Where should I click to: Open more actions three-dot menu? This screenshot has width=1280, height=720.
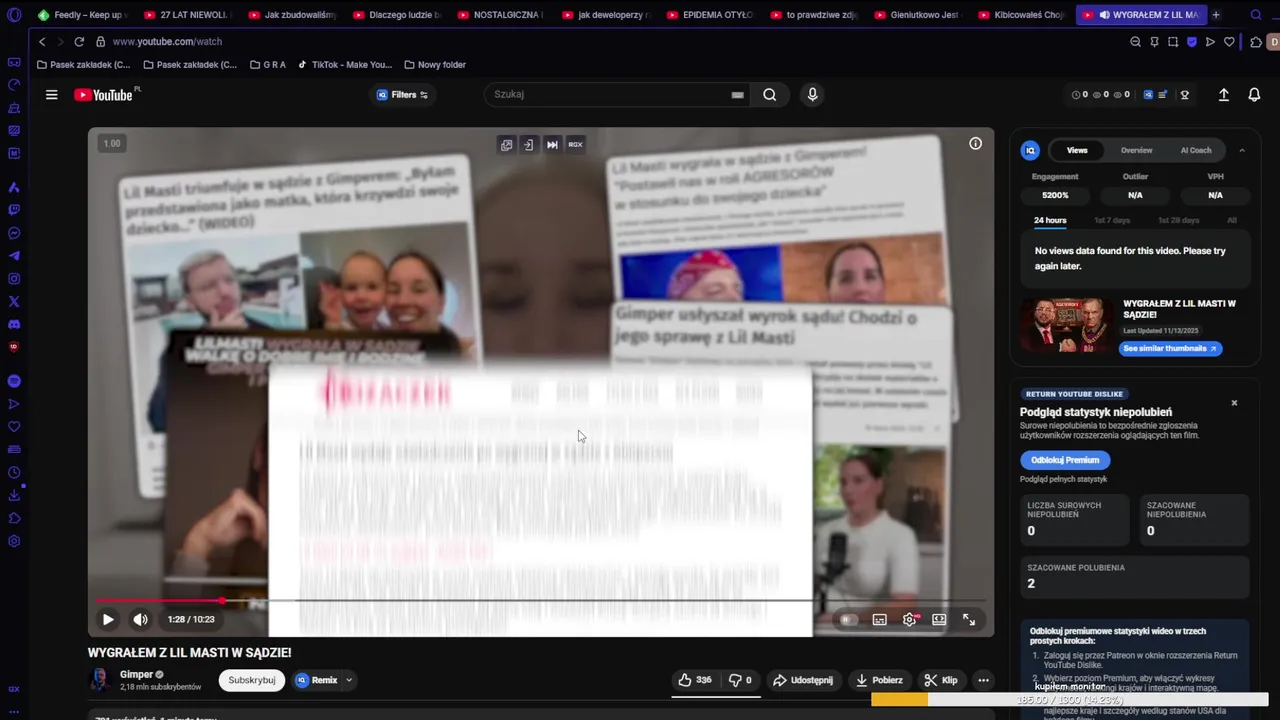[983, 680]
